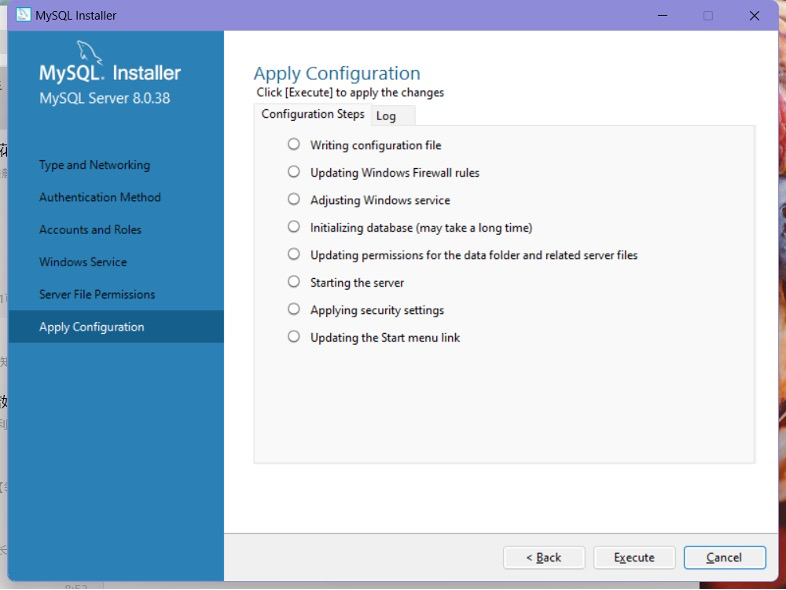The image size is (786, 590).
Task: Open the Configuration Steps tab
Action: 313,114
